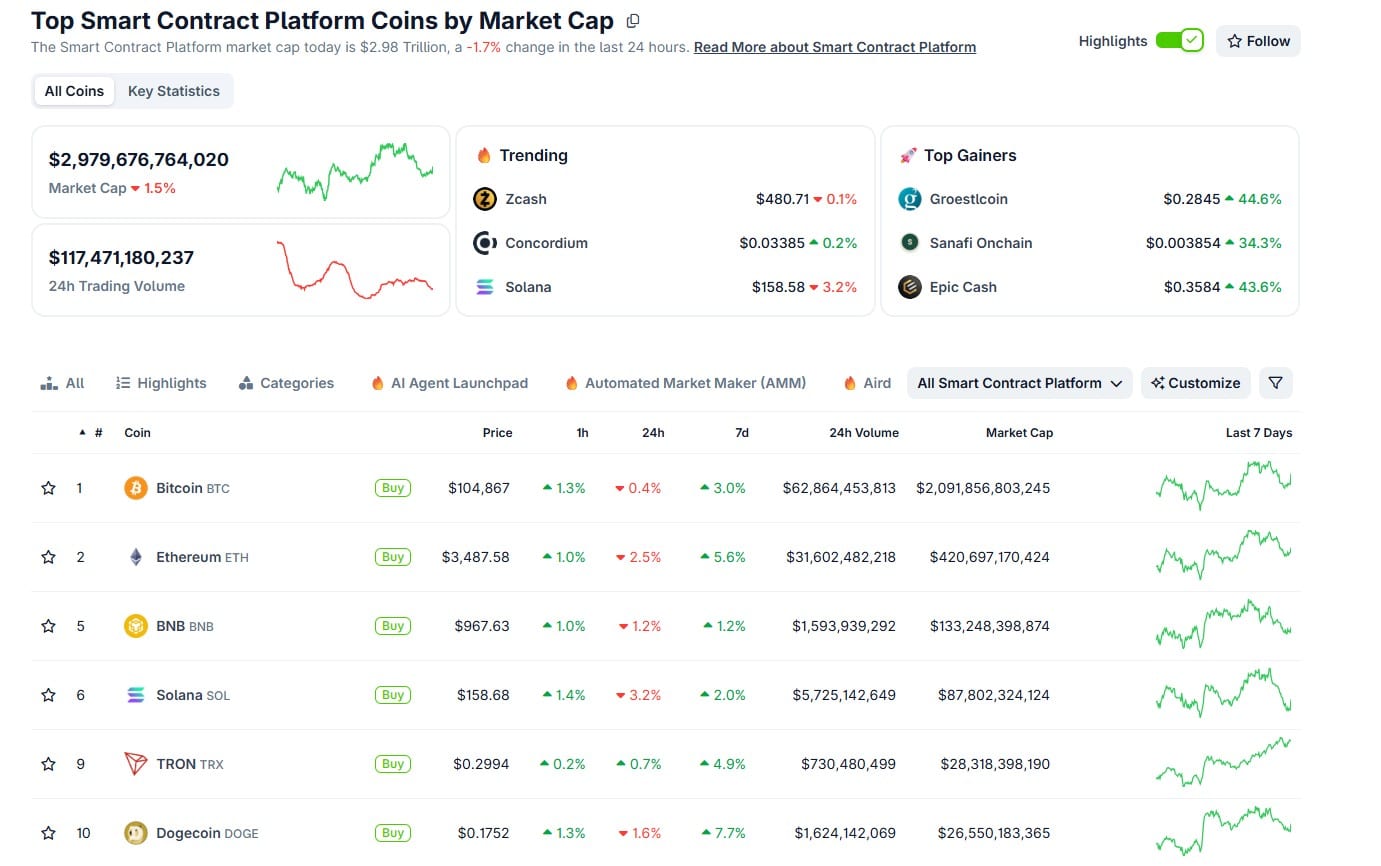The image size is (1381, 866).
Task: Open the All Smart Contract Platform dropdown
Action: (1018, 382)
